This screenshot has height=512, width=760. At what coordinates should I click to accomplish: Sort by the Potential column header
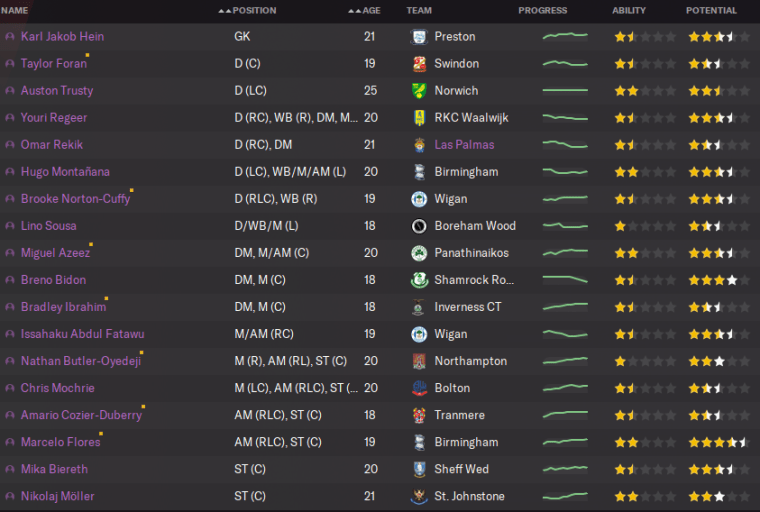pyautogui.click(x=711, y=11)
